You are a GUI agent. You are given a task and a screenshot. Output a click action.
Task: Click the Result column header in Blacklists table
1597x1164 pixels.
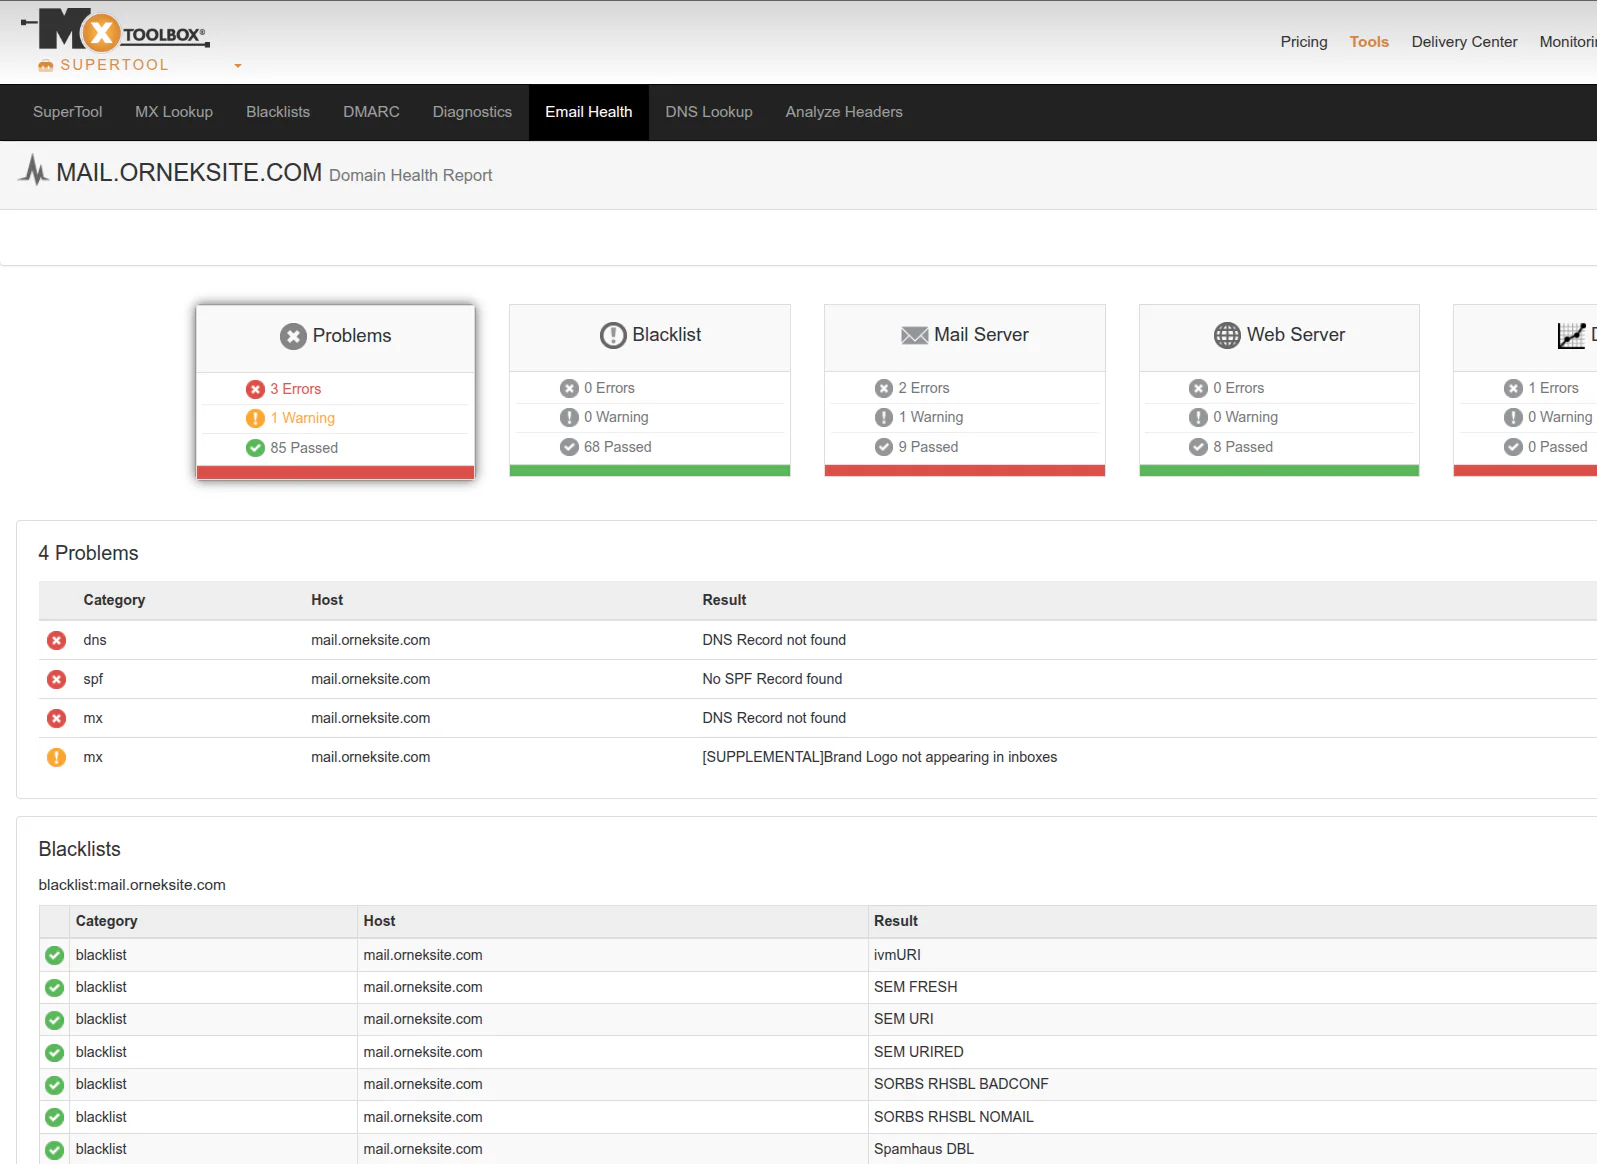(896, 921)
